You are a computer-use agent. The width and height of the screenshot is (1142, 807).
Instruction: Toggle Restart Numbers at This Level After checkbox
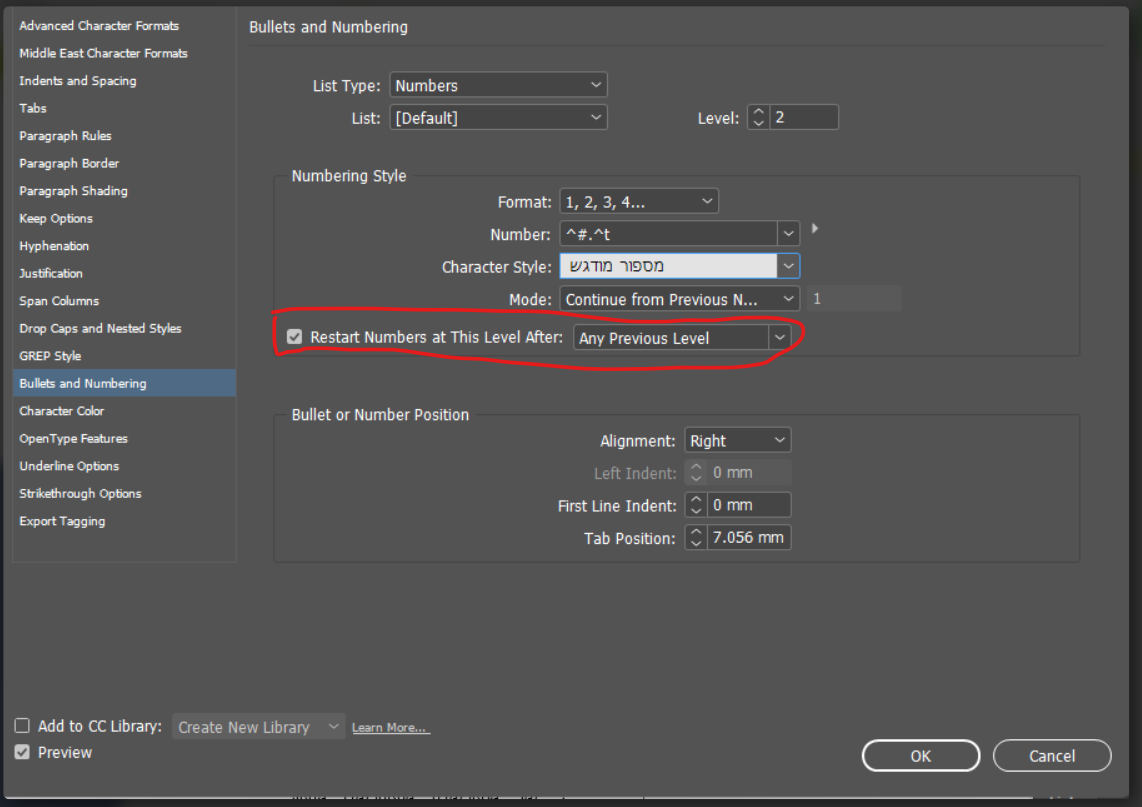[294, 336]
